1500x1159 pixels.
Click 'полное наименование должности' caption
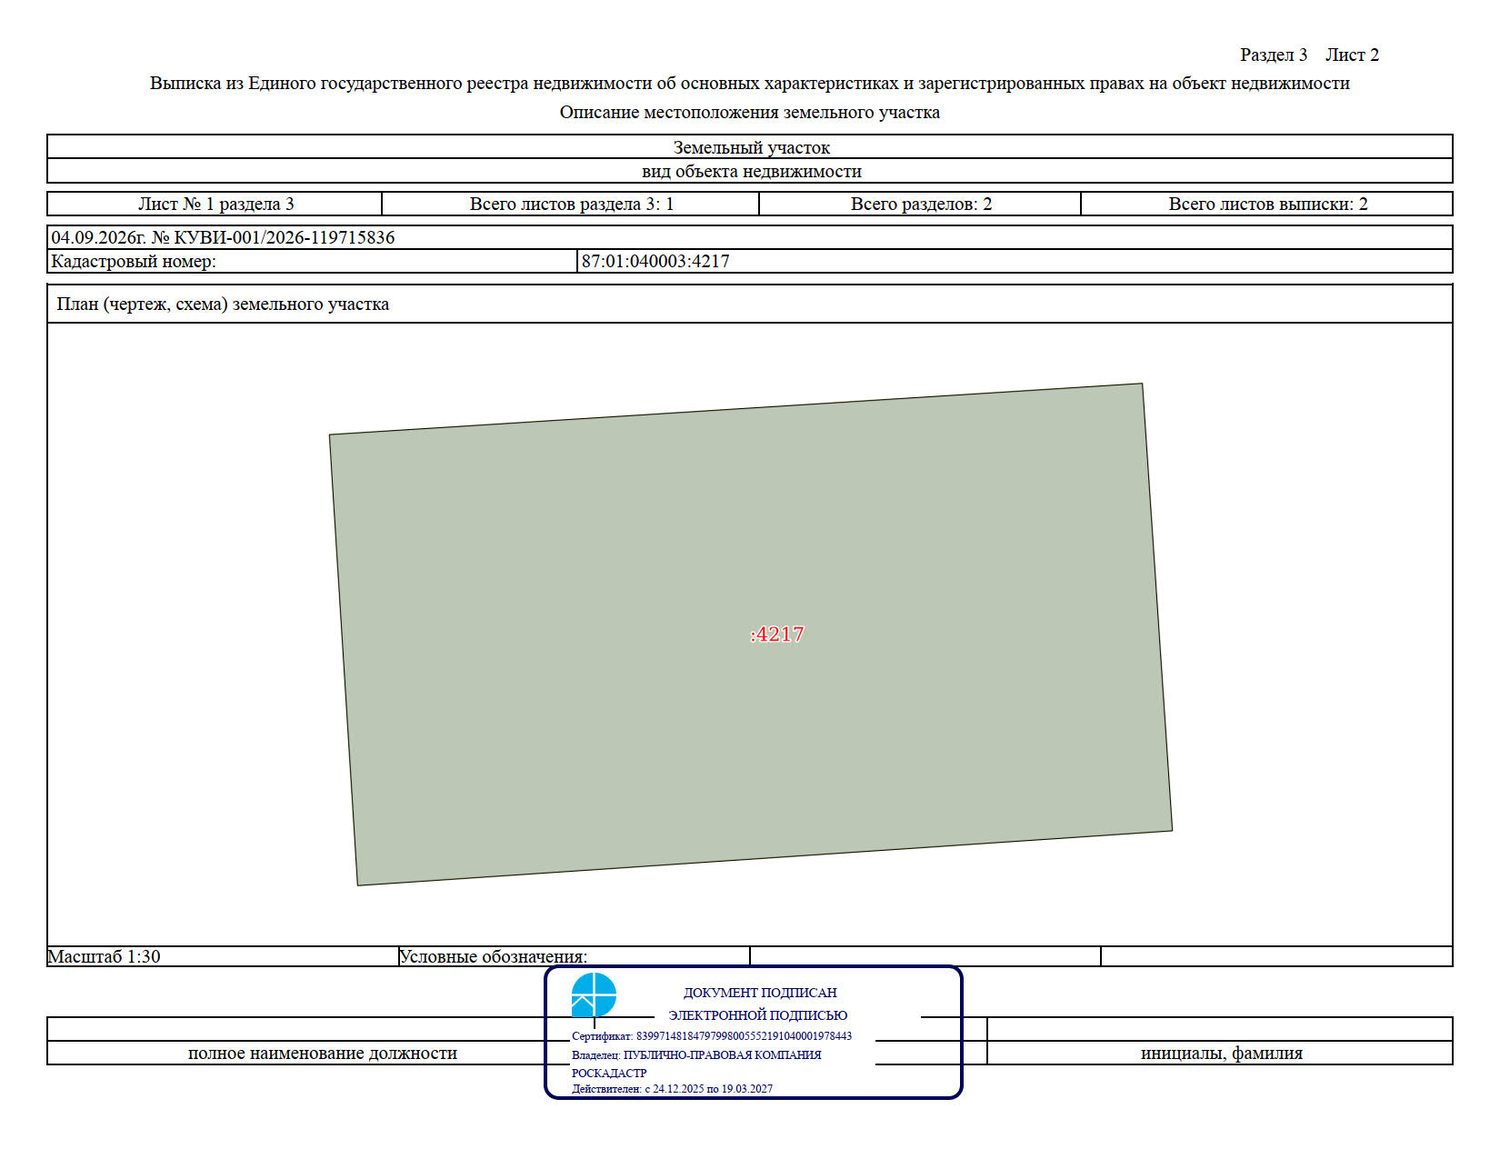(322, 1053)
